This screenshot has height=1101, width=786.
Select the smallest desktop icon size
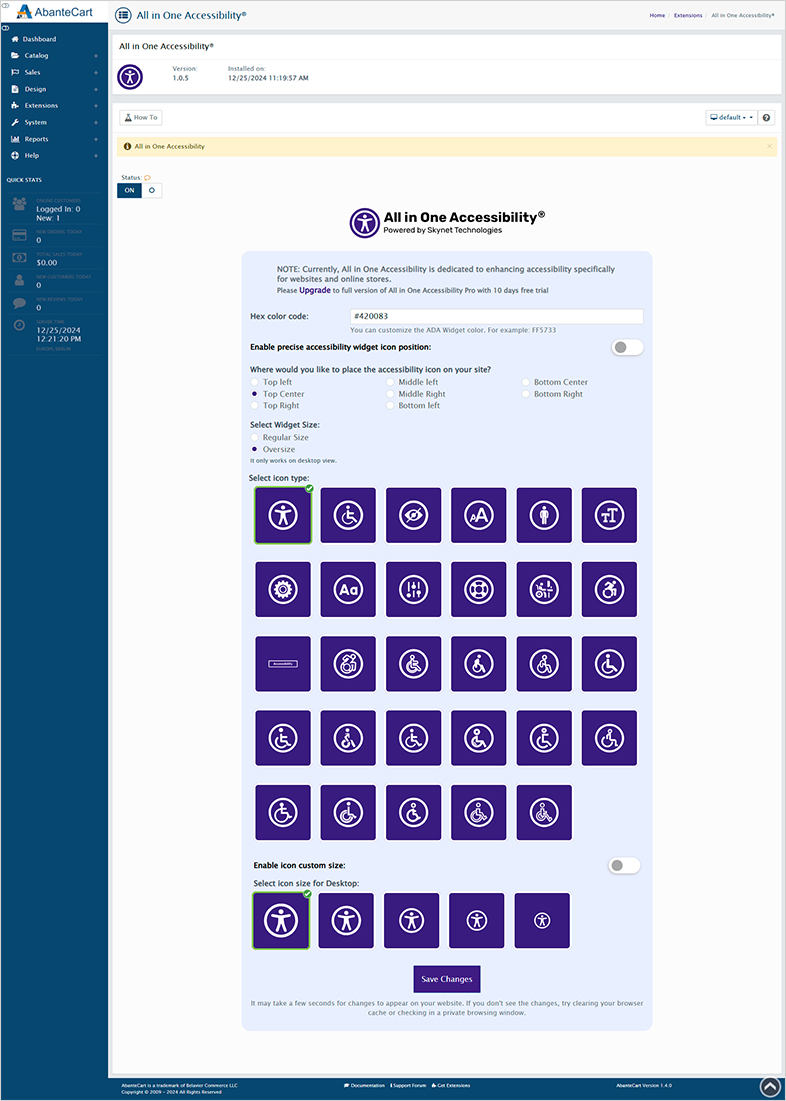[542, 921]
